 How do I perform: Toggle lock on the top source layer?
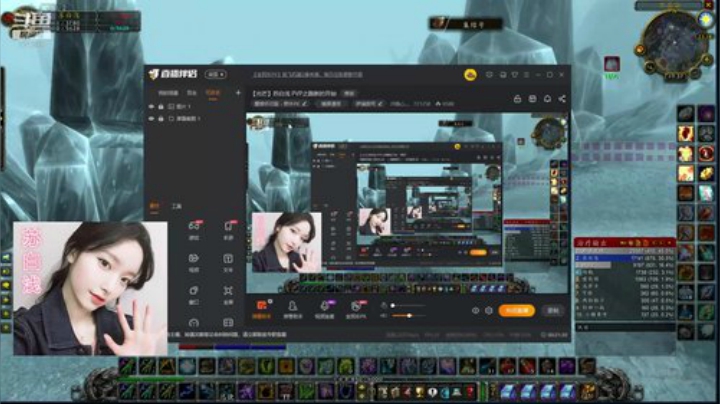[x=161, y=107]
